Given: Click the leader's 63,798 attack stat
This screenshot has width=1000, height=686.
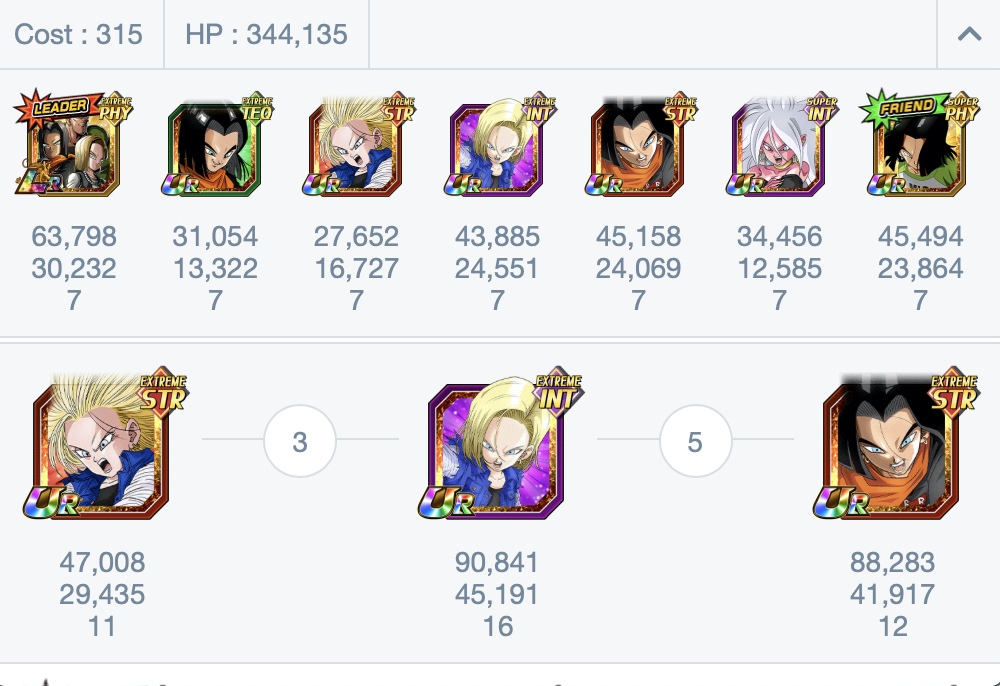Looking at the screenshot, I should click(74, 237).
